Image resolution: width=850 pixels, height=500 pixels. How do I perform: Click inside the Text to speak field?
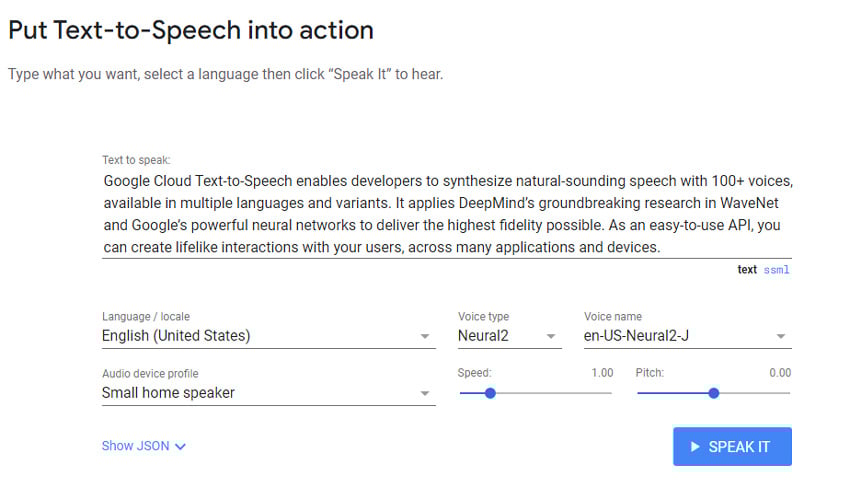[445, 213]
